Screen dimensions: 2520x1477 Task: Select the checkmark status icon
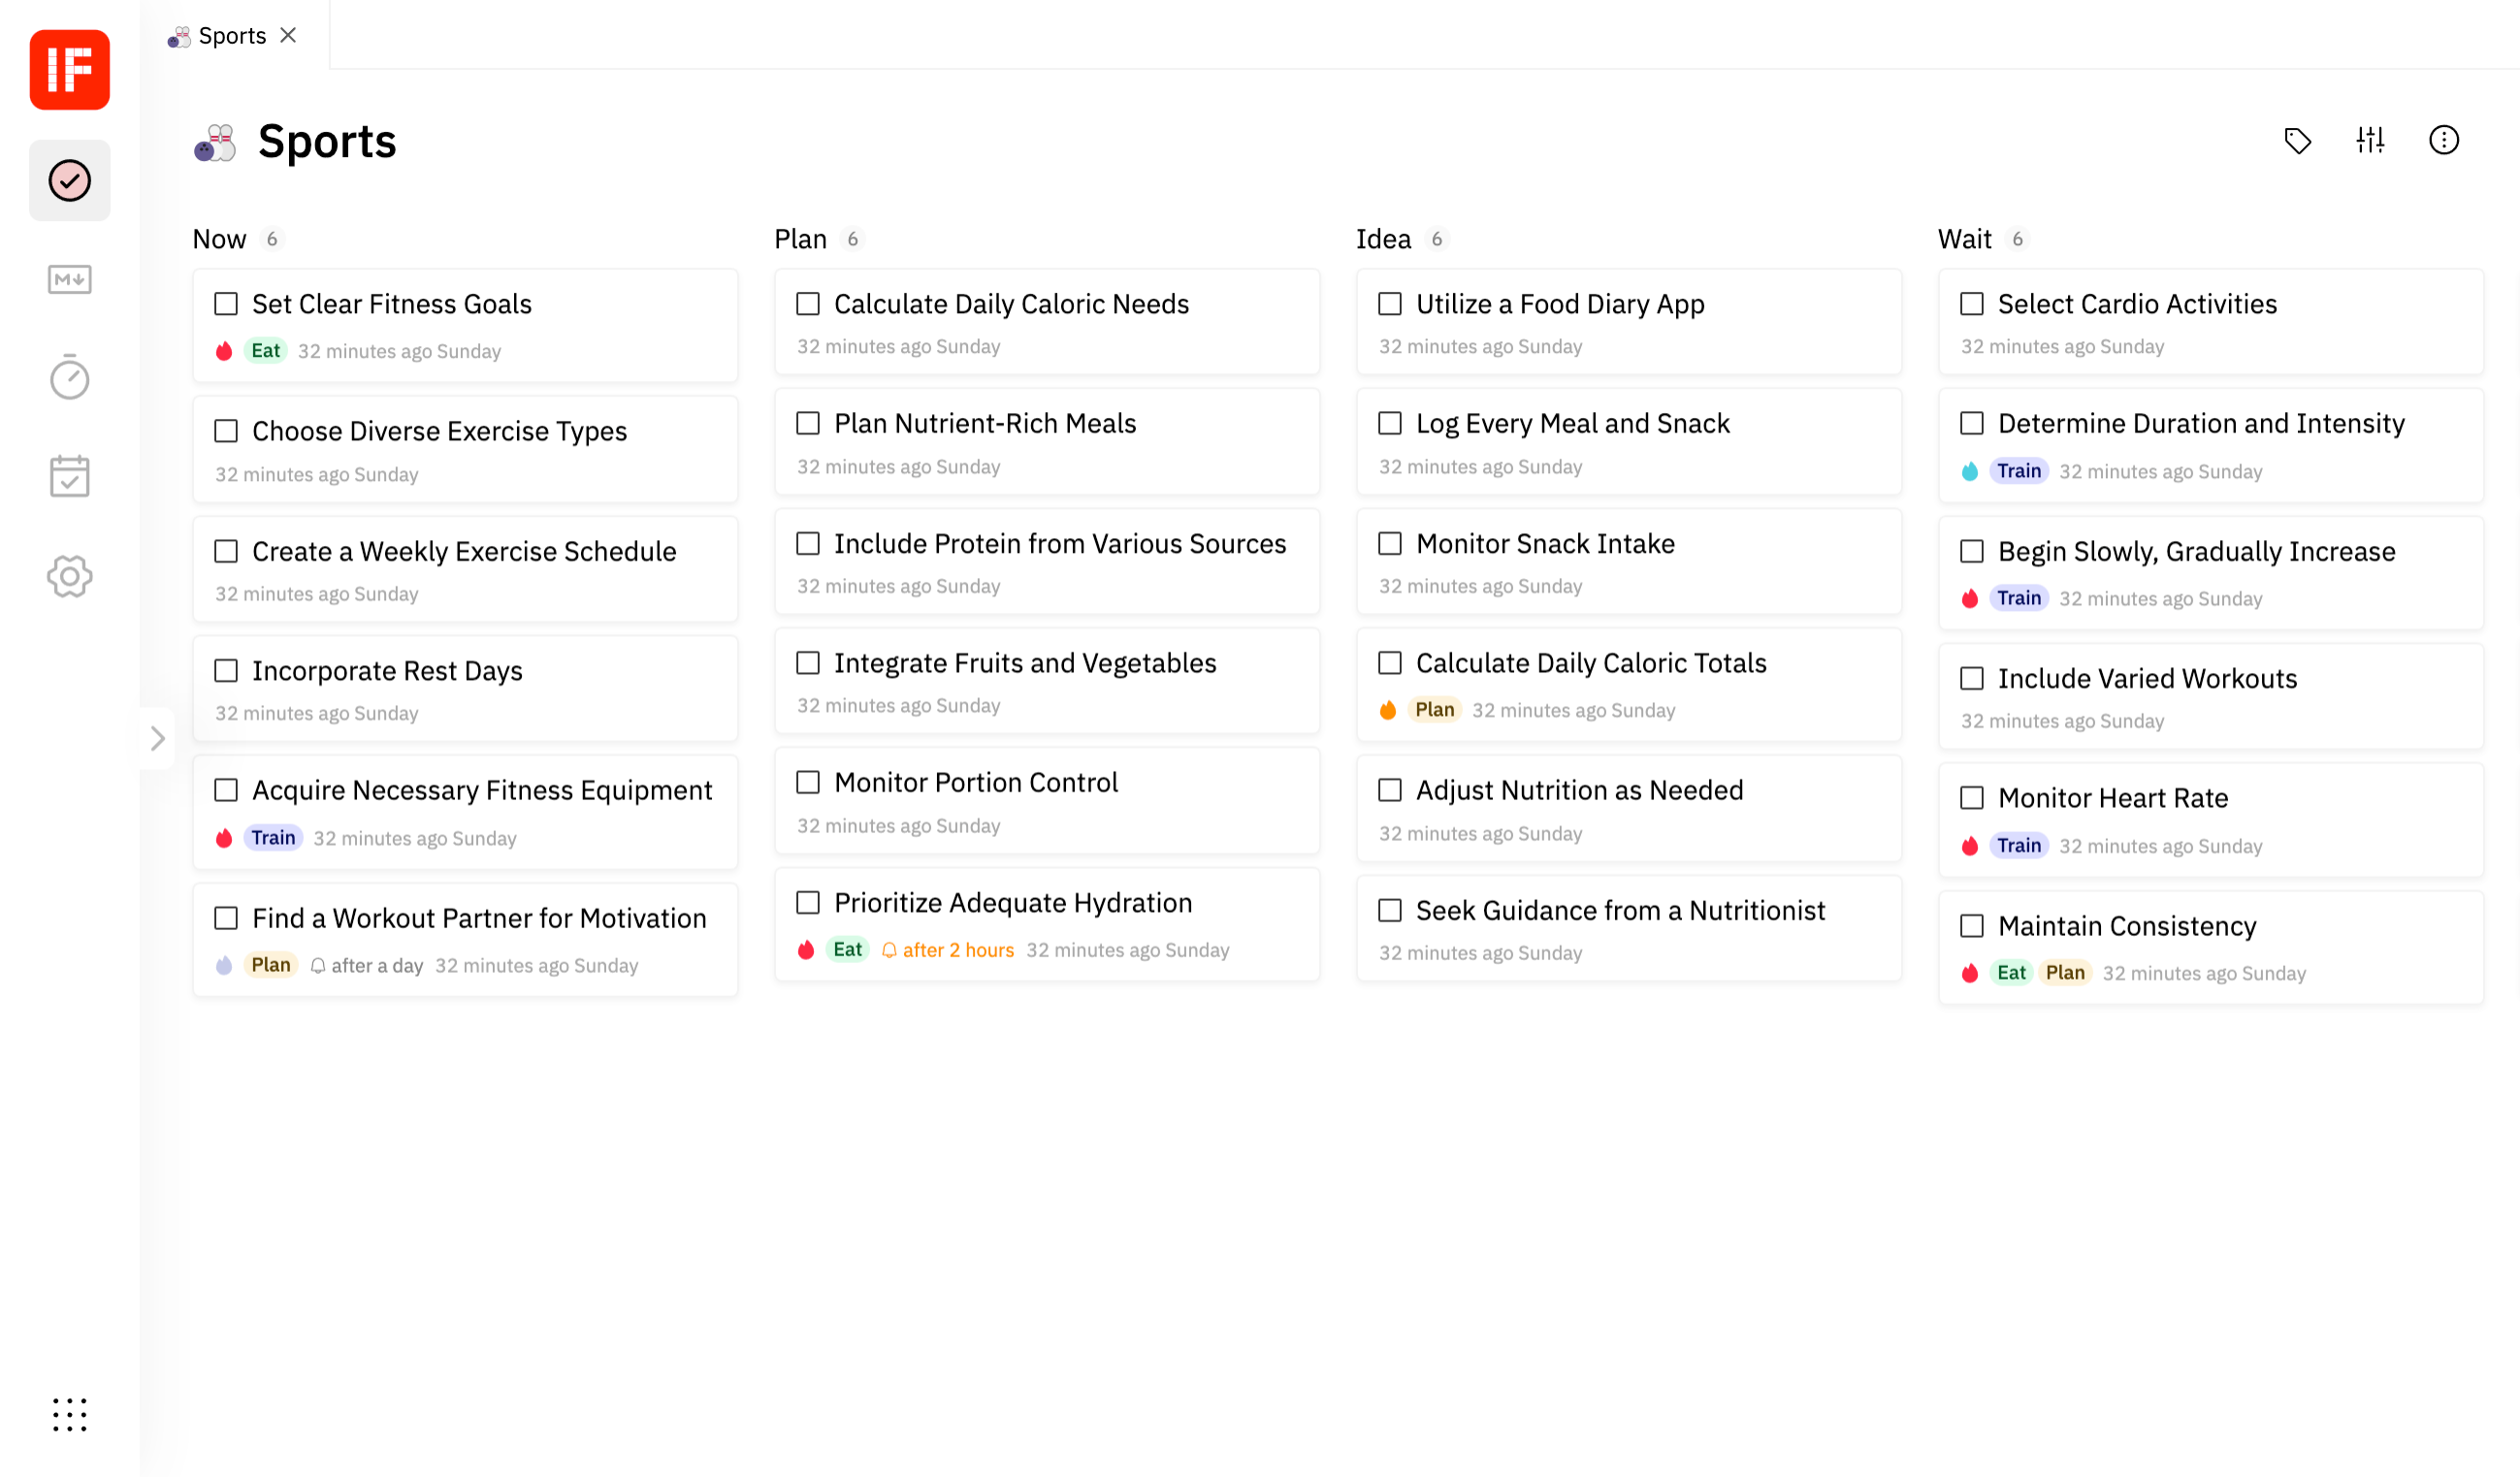(x=71, y=181)
